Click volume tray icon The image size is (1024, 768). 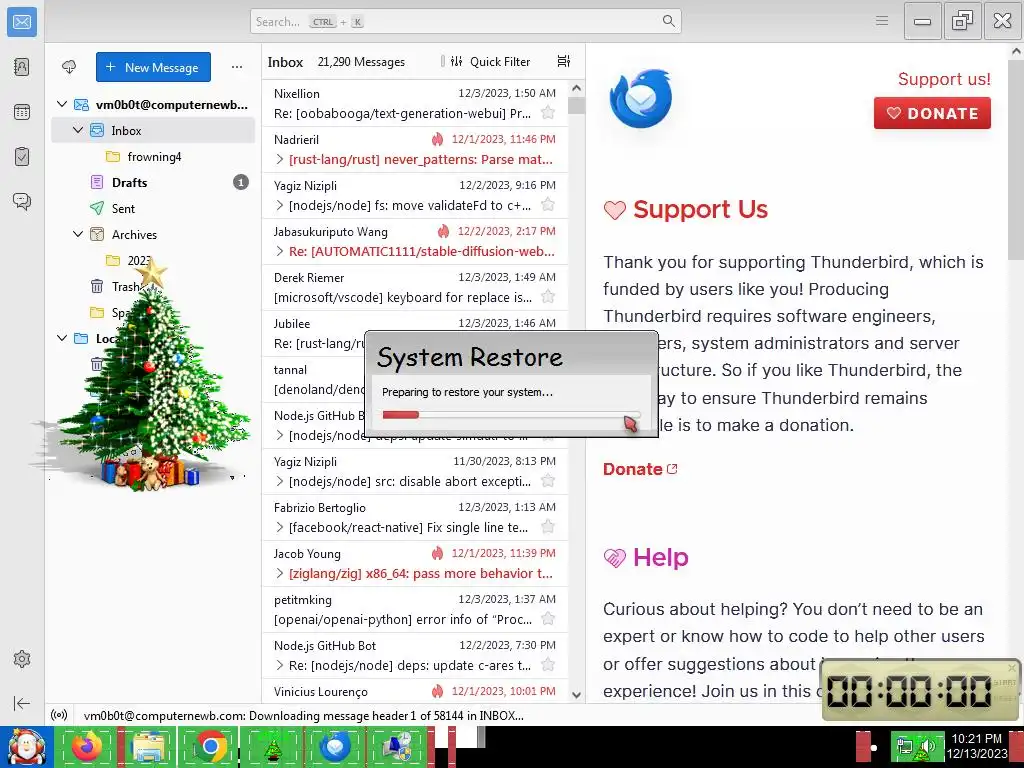[927, 746]
